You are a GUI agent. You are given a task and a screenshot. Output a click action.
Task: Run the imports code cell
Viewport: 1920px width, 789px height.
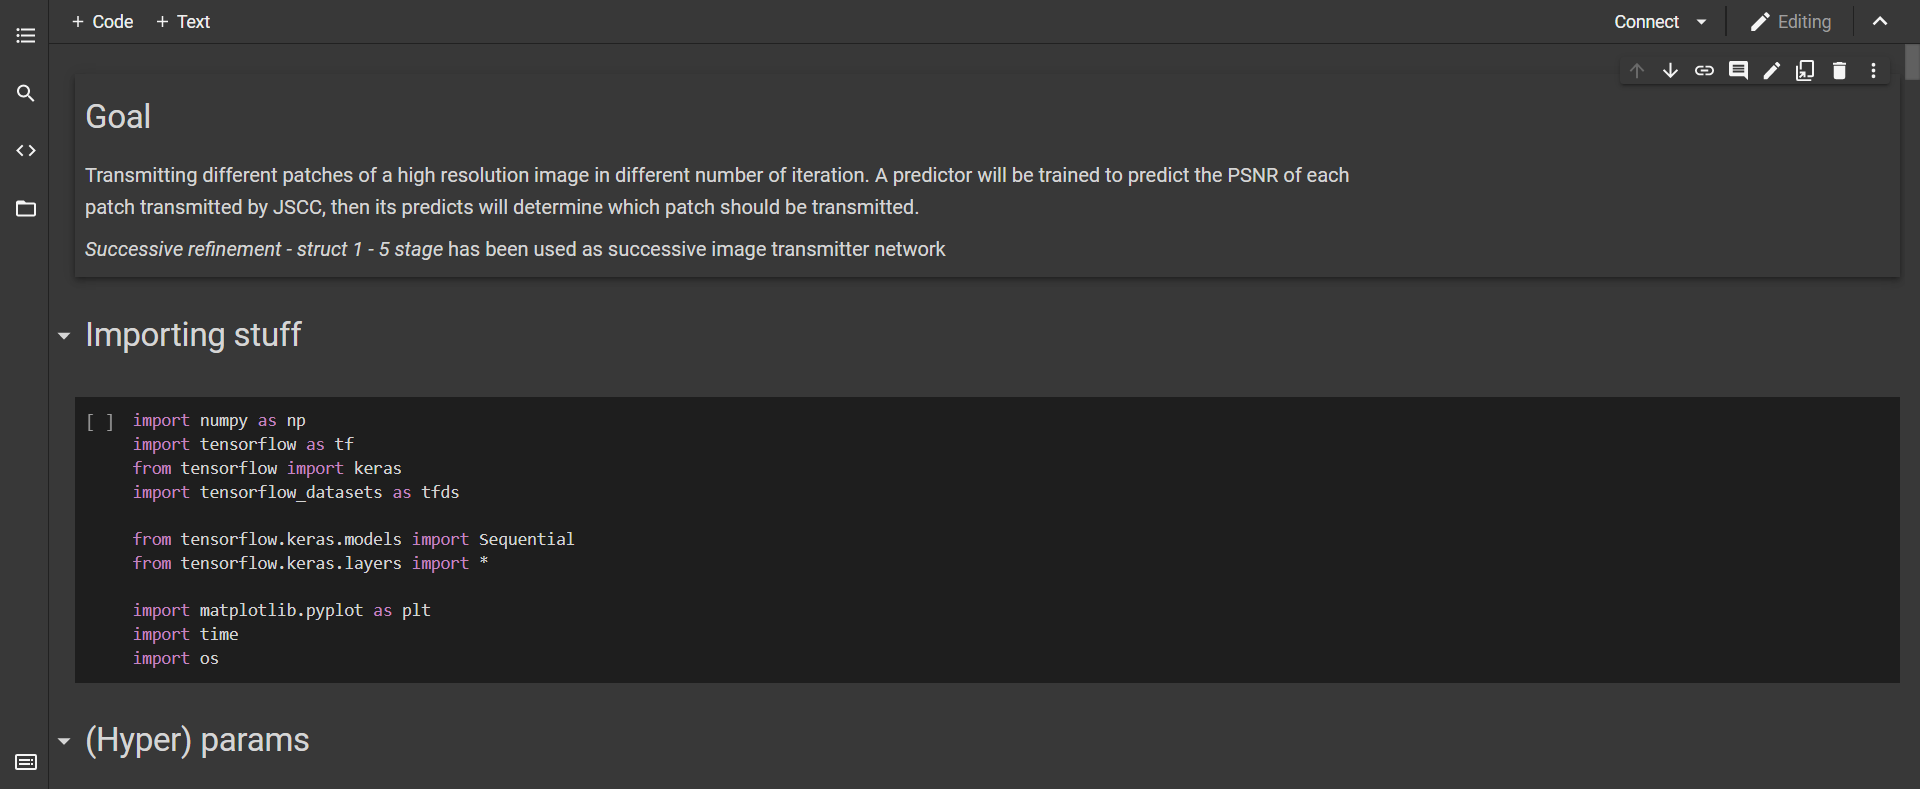[100, 421]
